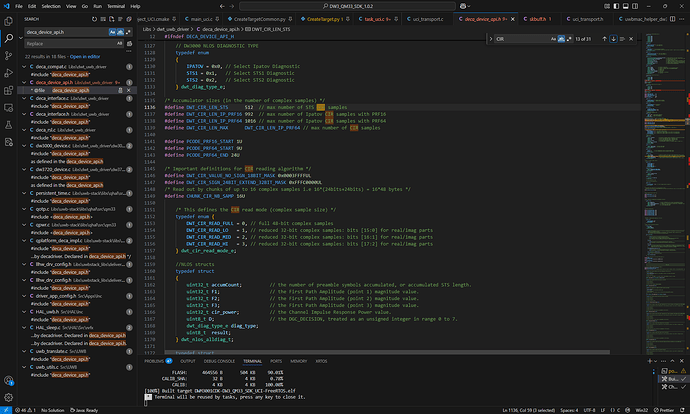Collapse the uwb_translate.c result group

[x=24, y=352]
